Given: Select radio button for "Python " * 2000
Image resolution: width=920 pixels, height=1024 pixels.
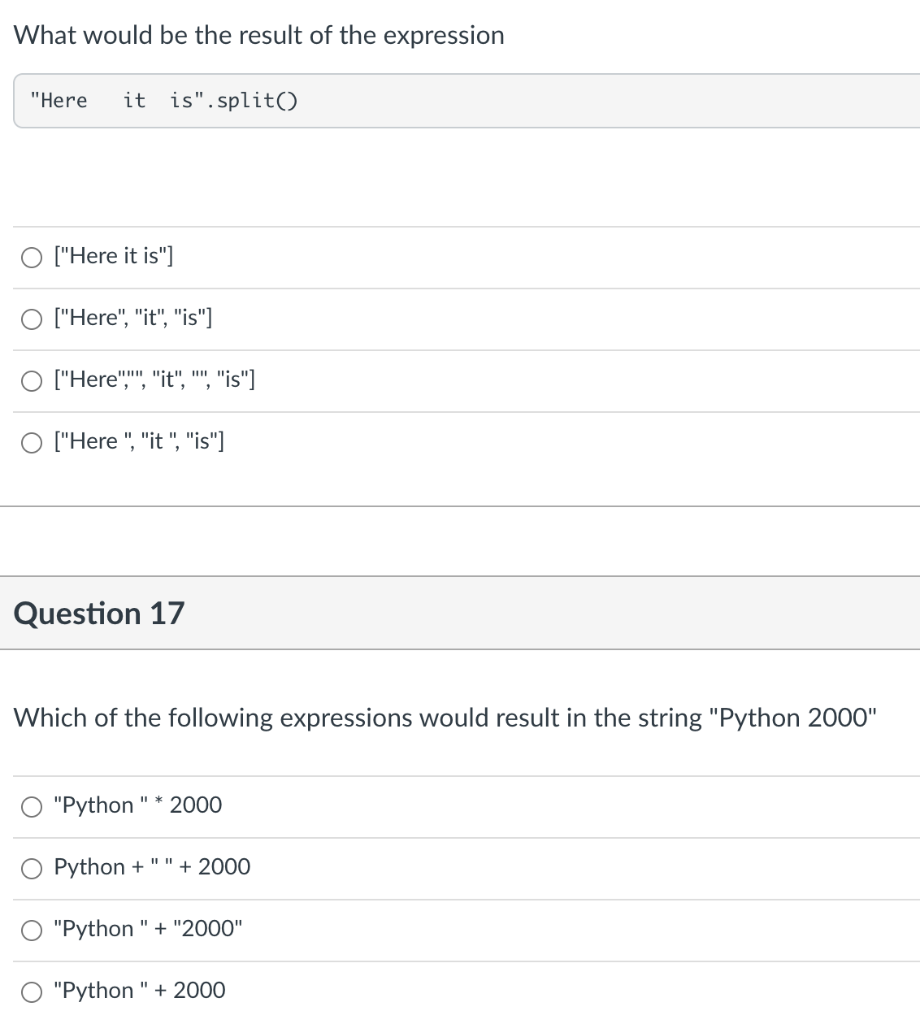Looking at the screenshot, I should pos(33,806).
